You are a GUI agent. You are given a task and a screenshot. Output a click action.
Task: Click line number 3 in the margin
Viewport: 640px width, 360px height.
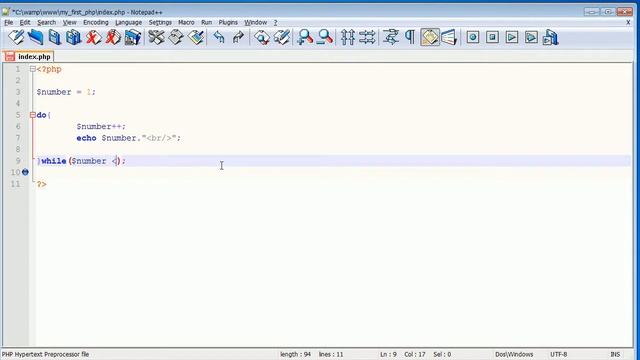tap(18, 92)
